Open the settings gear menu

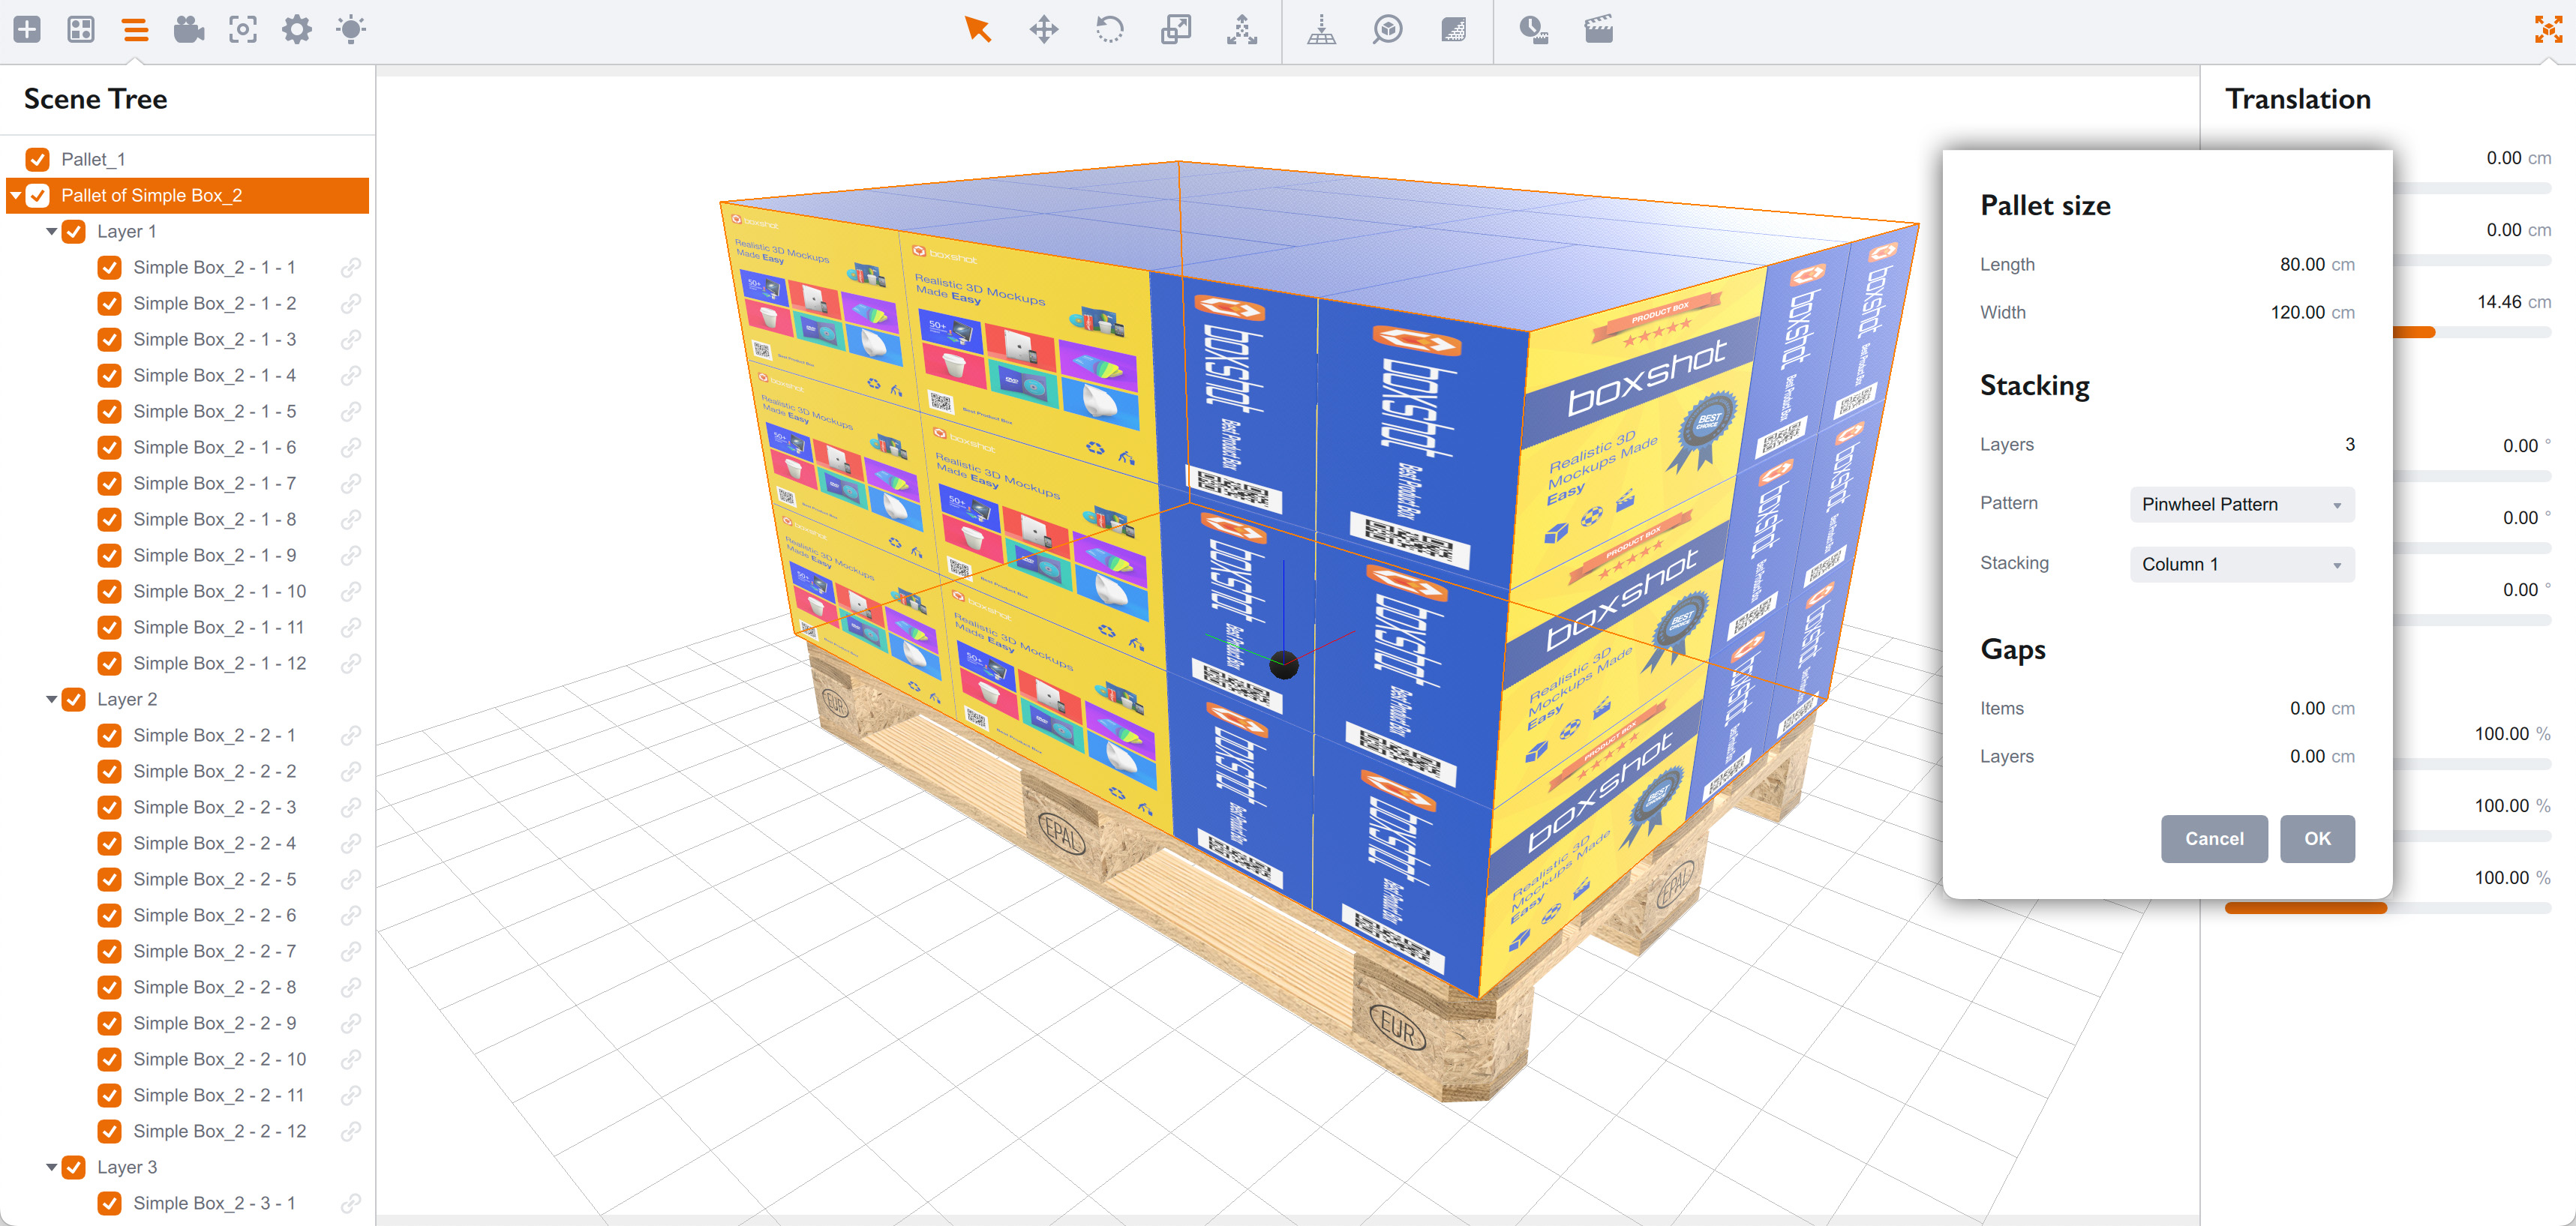click(x=296, y=30)
